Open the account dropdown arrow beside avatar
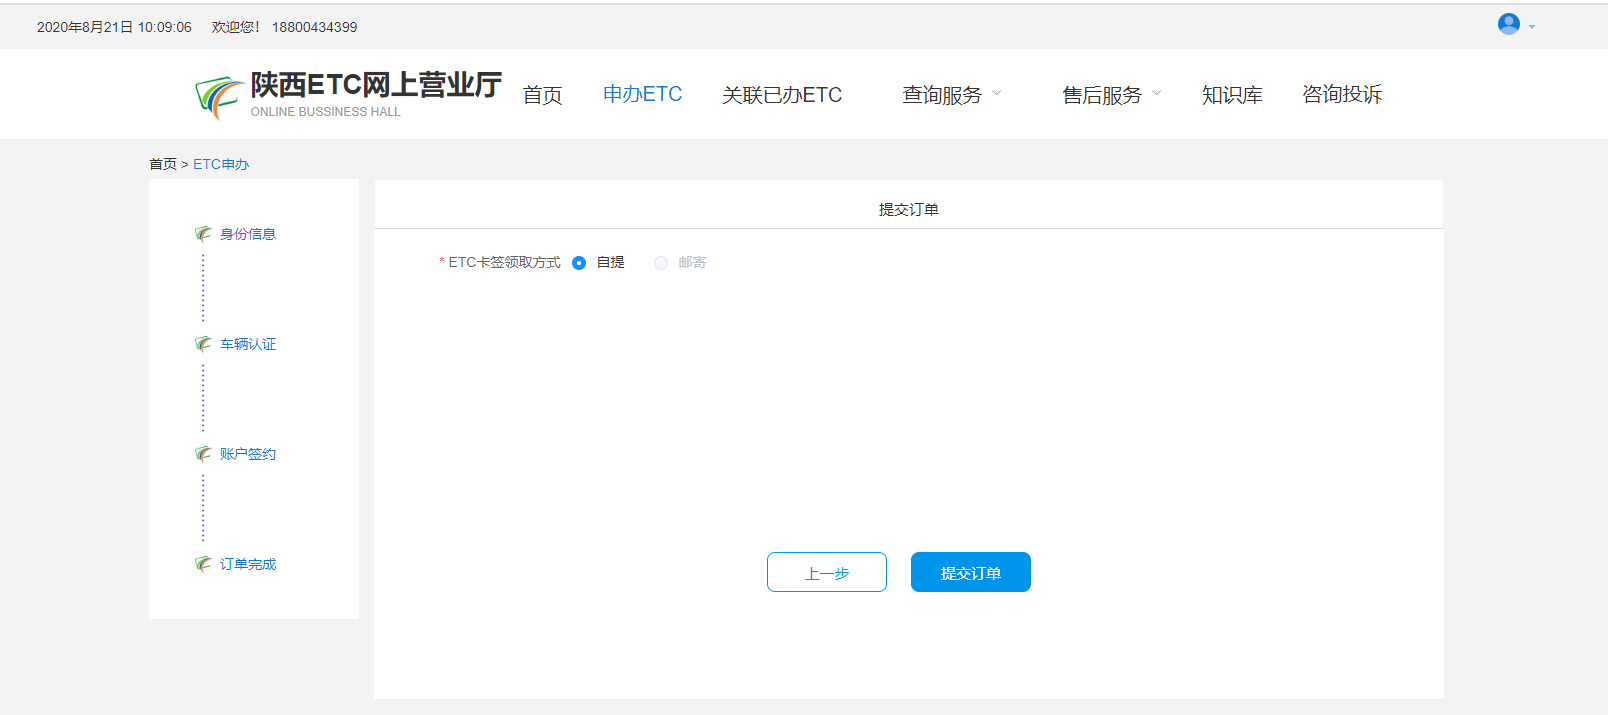 (x=1532, y=27)
